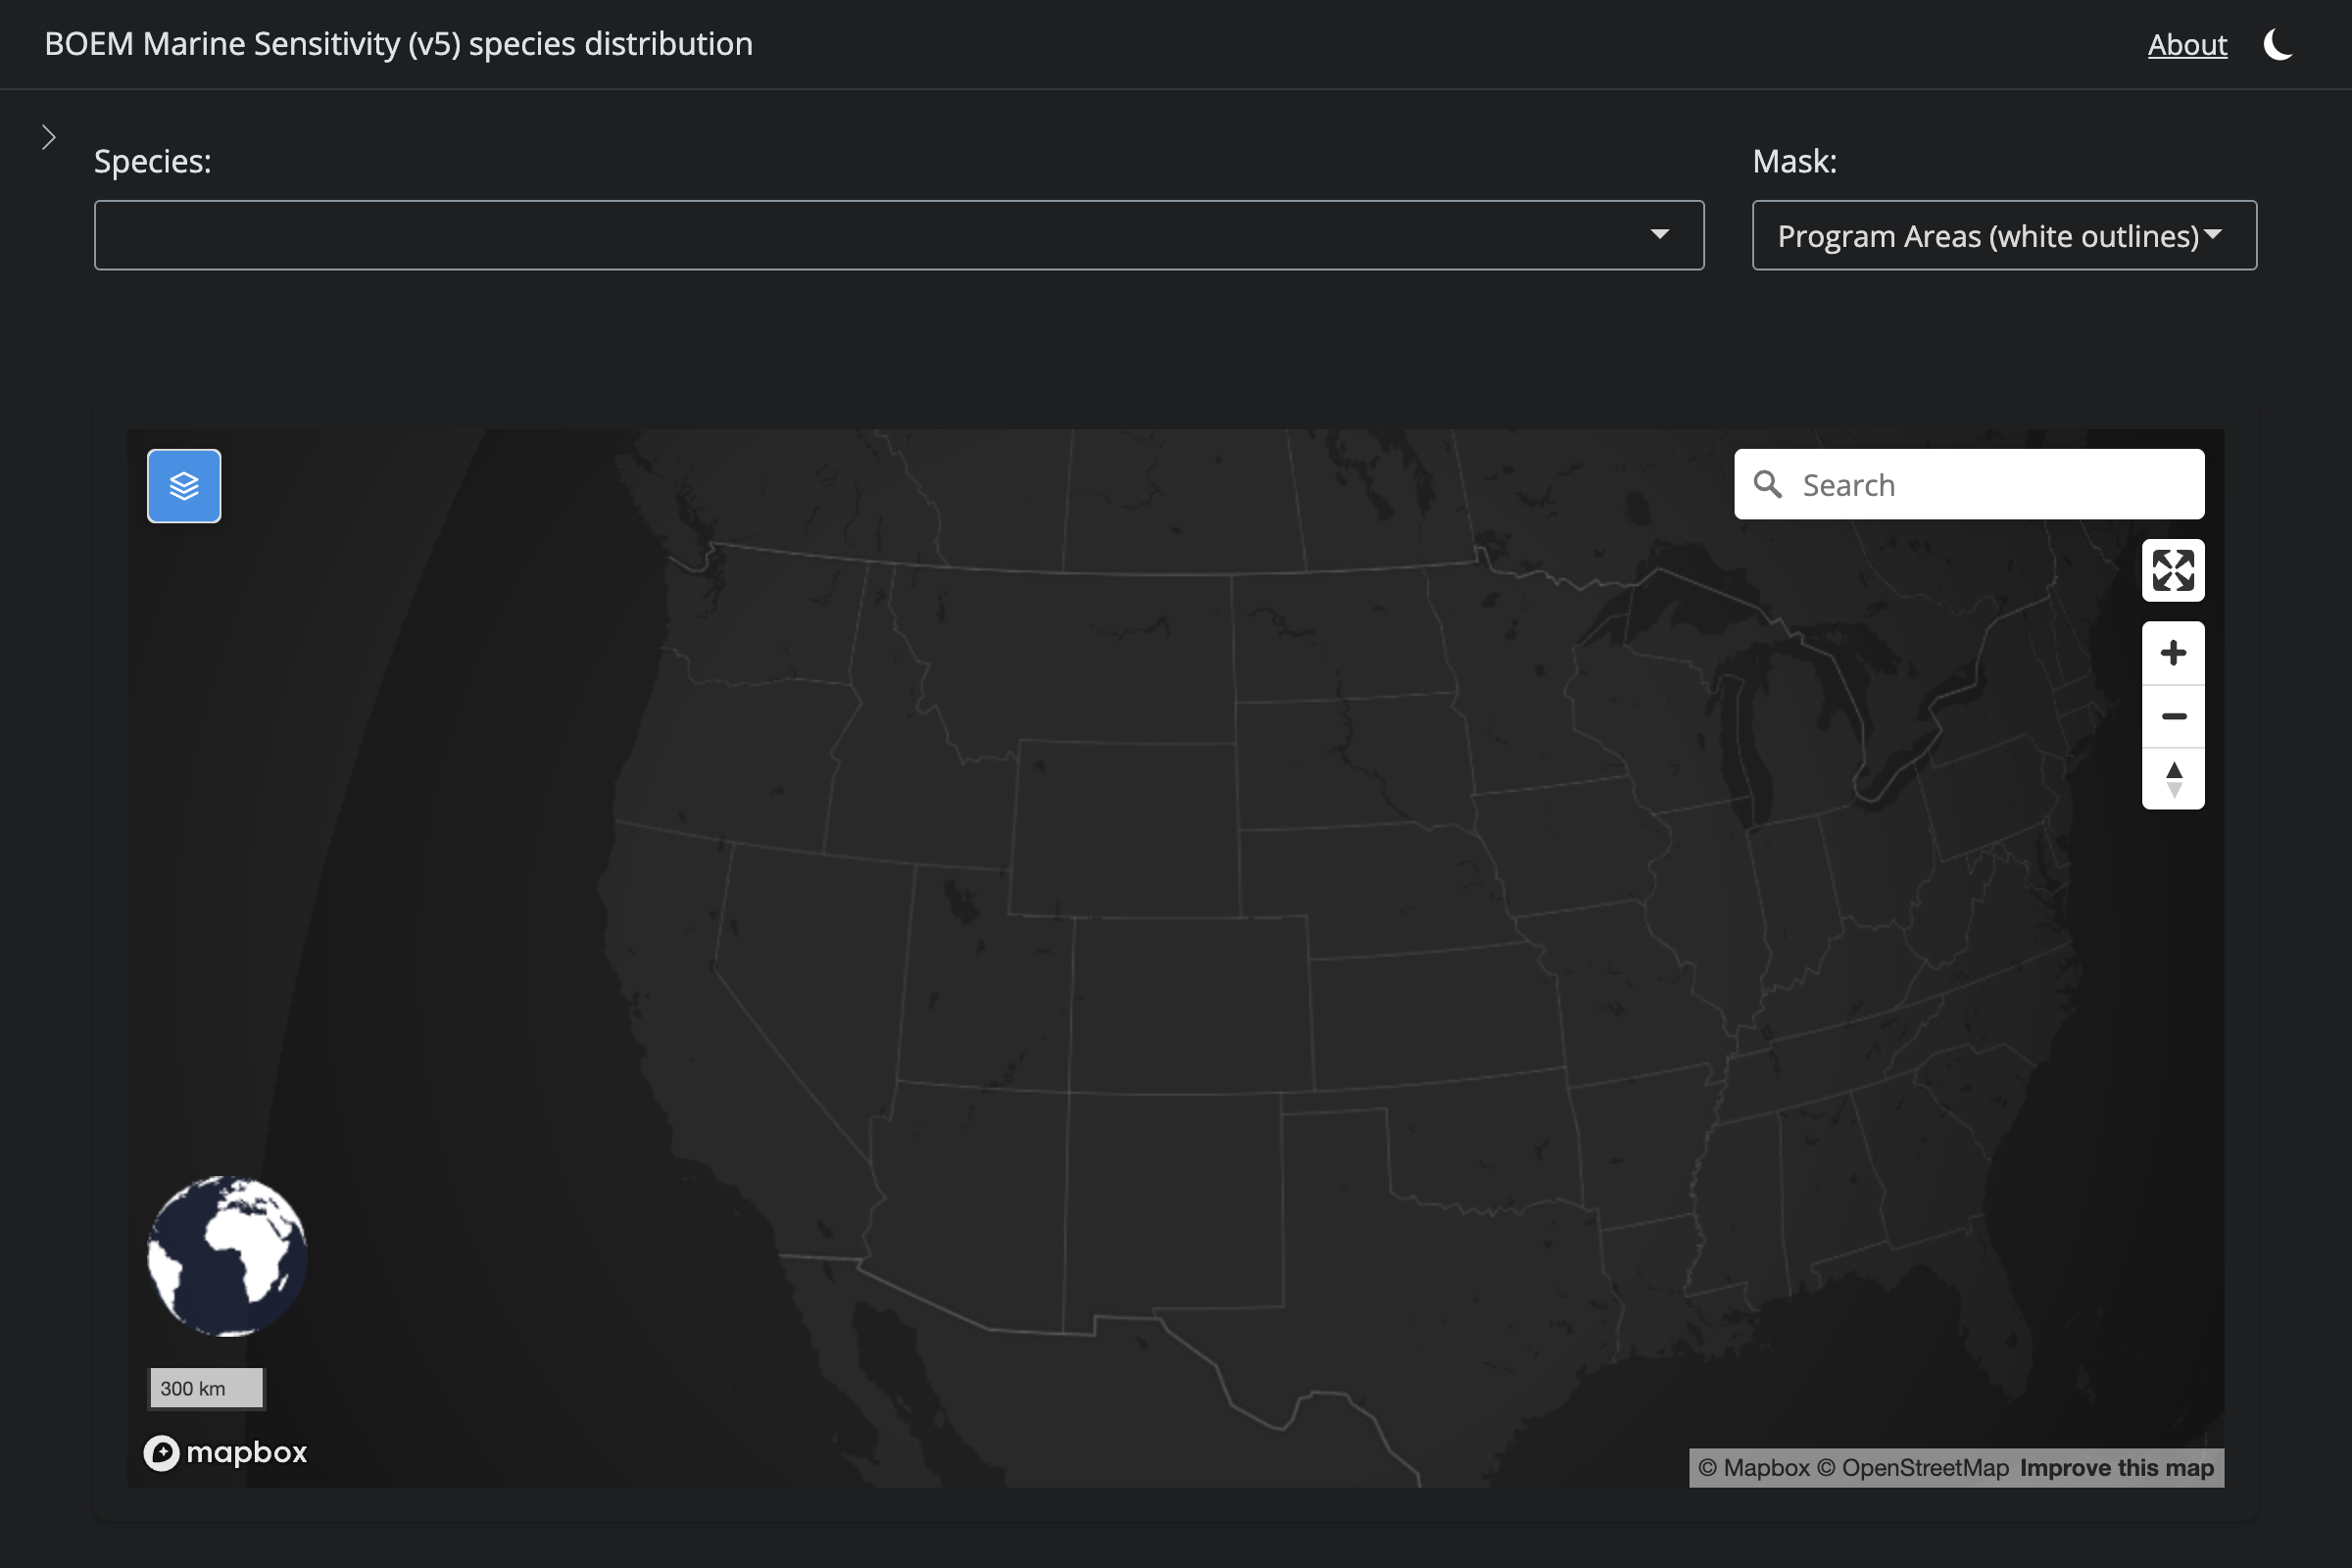2352x1568 pixels.
Task: Click the search magnifier icon
Action: pyautogui.click(x=1768, y=485)
